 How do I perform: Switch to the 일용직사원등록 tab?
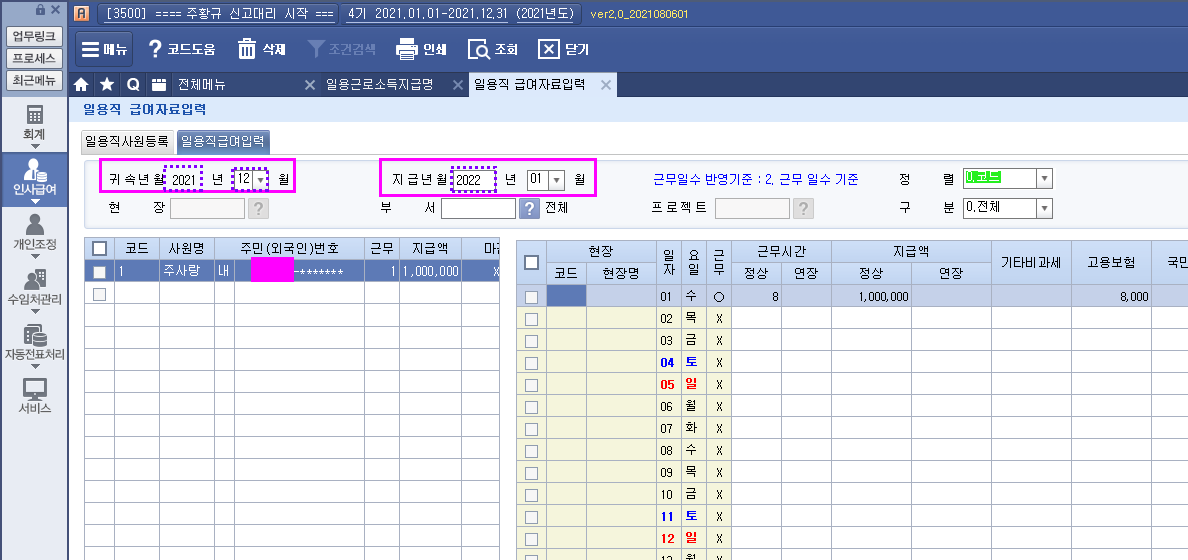point(125,141)
